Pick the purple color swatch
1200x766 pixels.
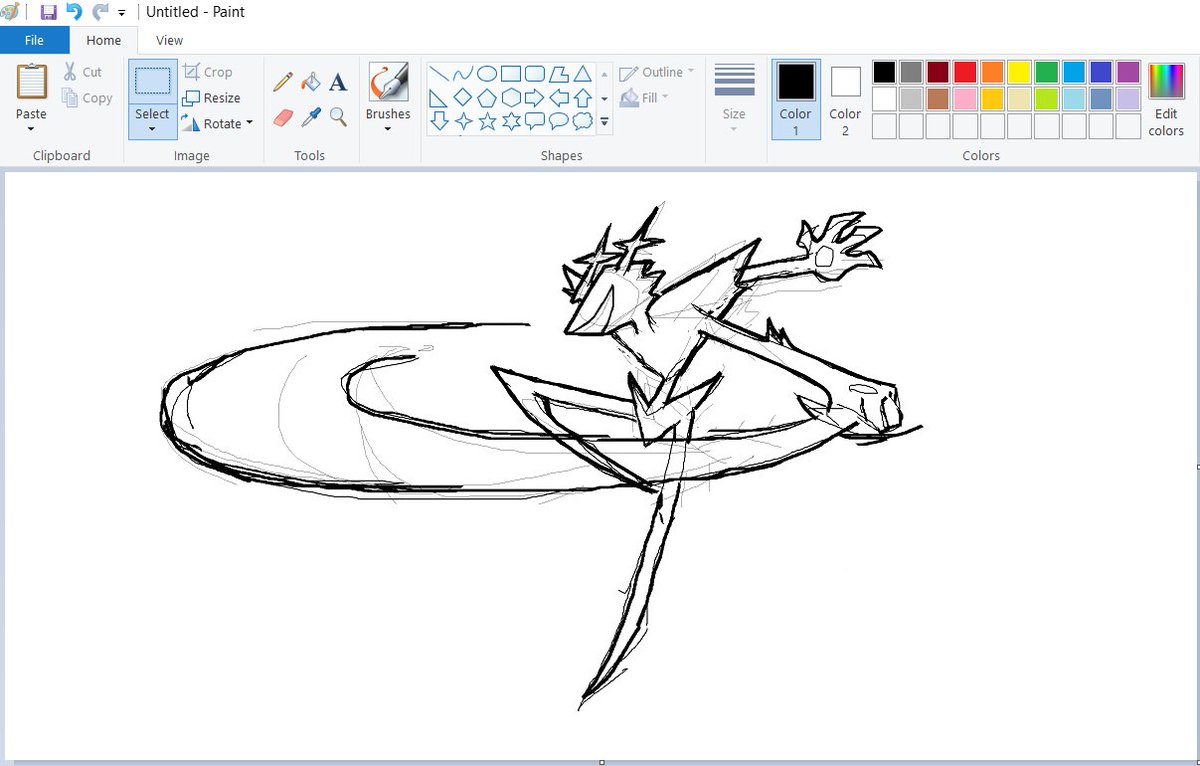point(1128,72)
